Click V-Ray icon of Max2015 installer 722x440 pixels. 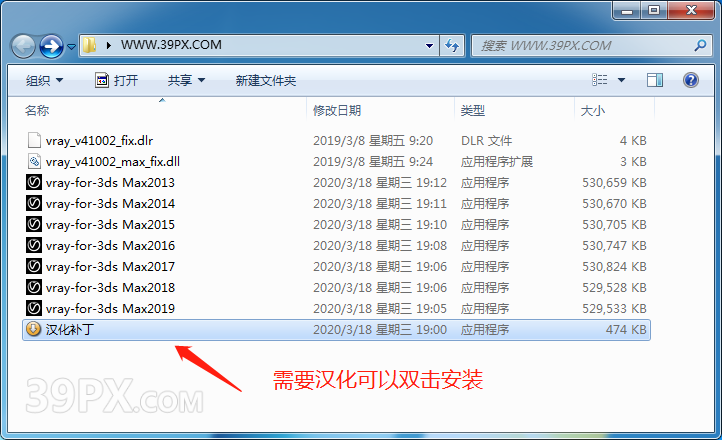(x=34, y=224)
